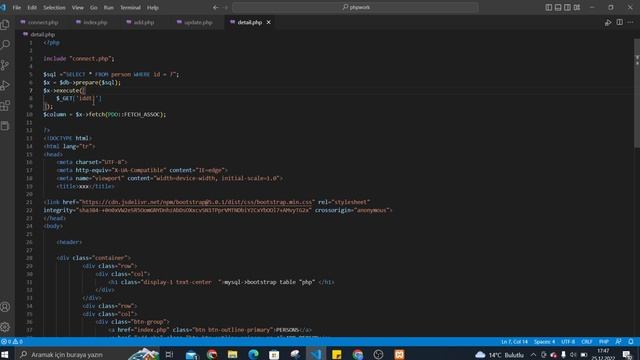This screenshot has width=640, height=360.
Task: Open the Explorer view in activity bar
Action: click(5, 24)
